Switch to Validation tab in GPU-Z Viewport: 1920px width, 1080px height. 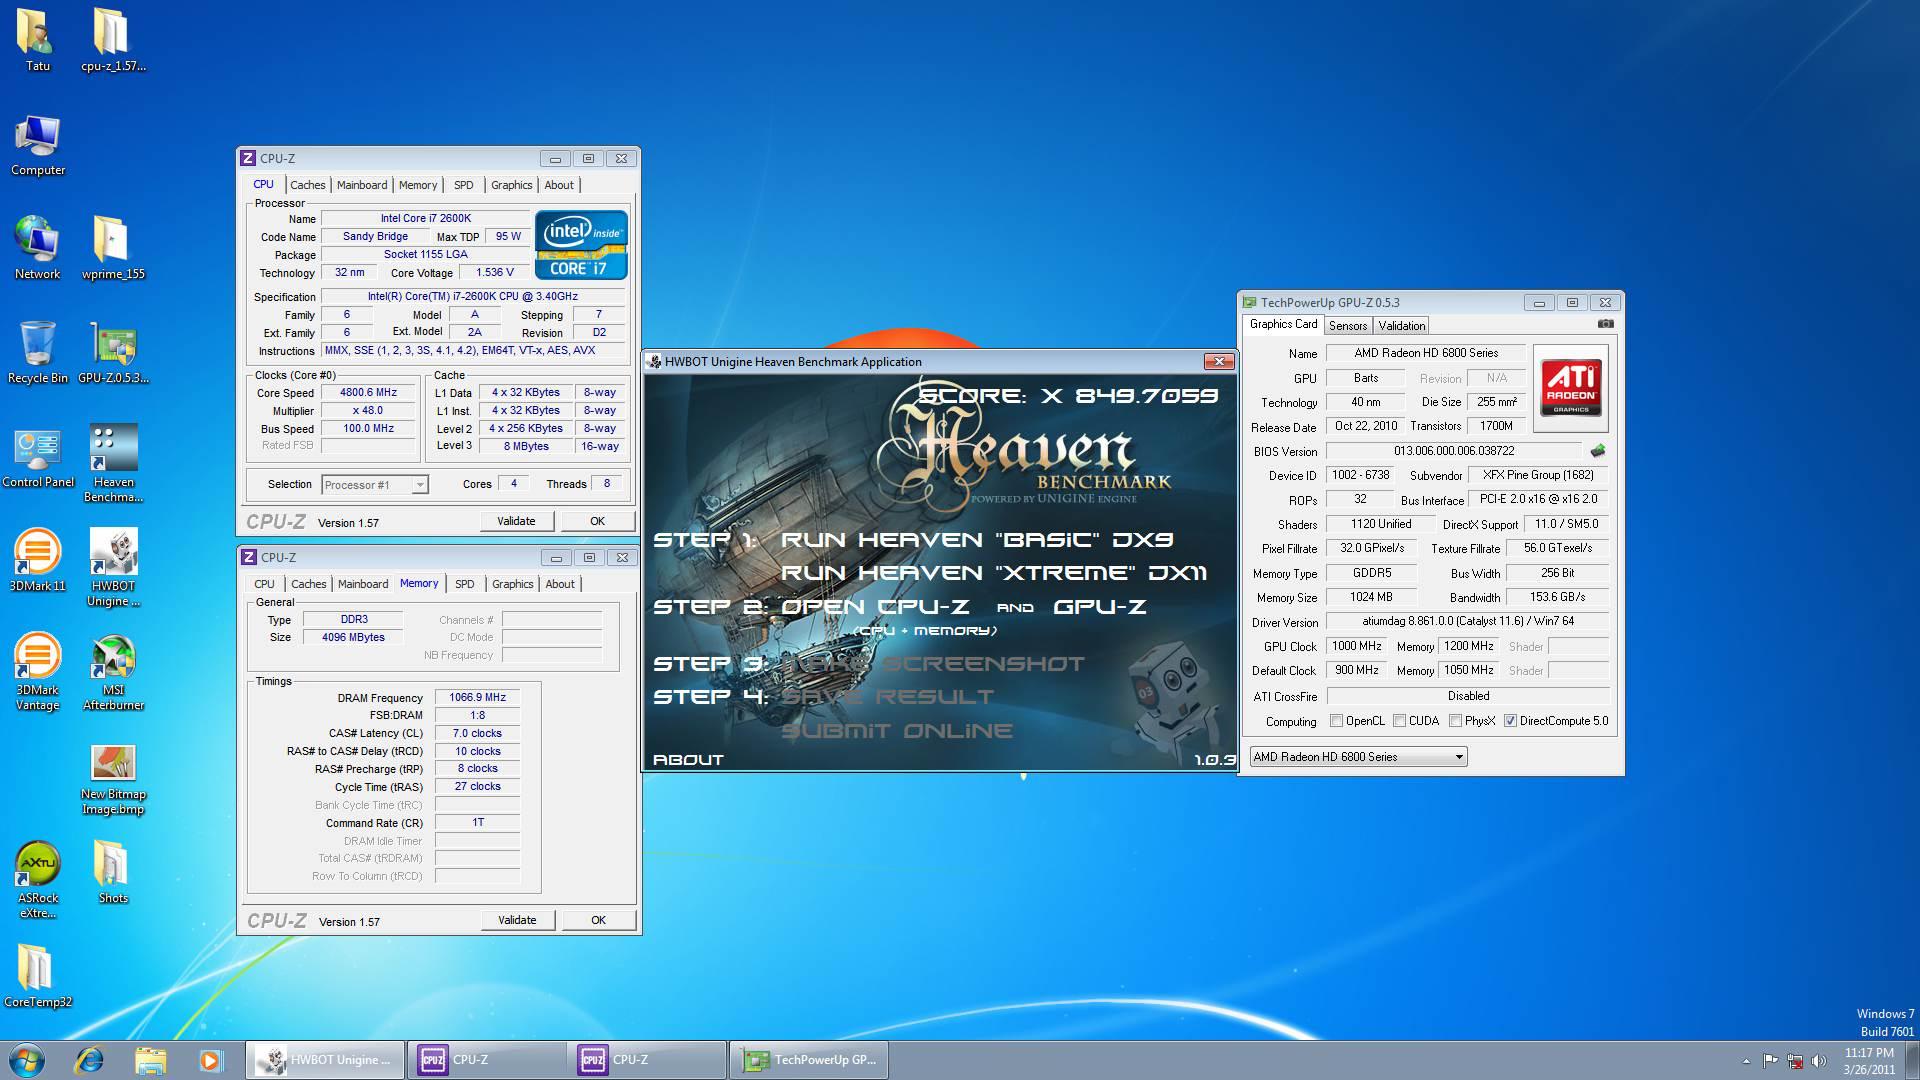(1401, 326)
